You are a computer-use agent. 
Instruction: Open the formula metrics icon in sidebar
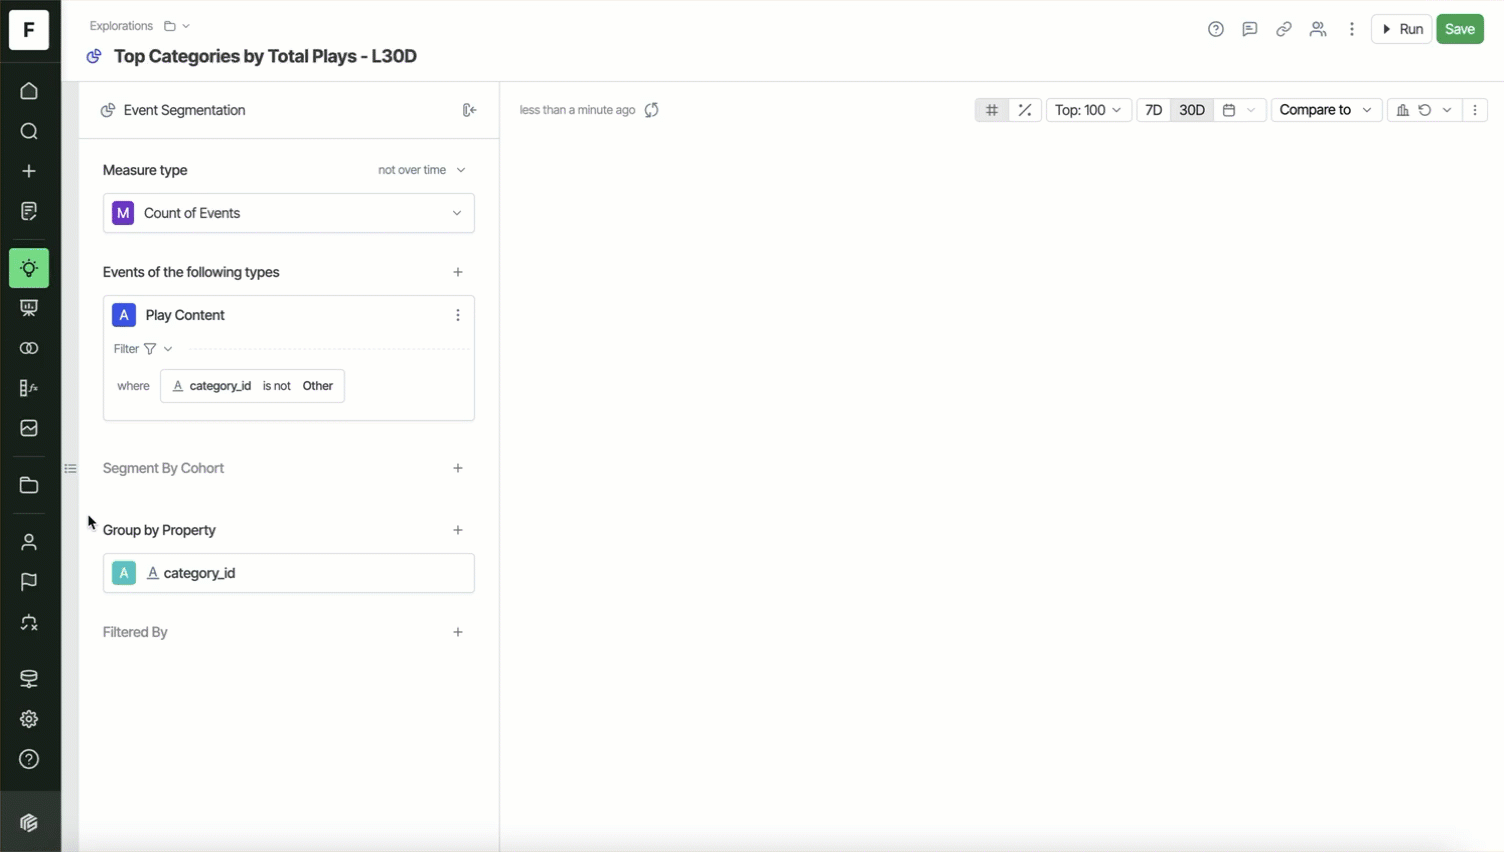pyautogui.click(x=29, y=388)
